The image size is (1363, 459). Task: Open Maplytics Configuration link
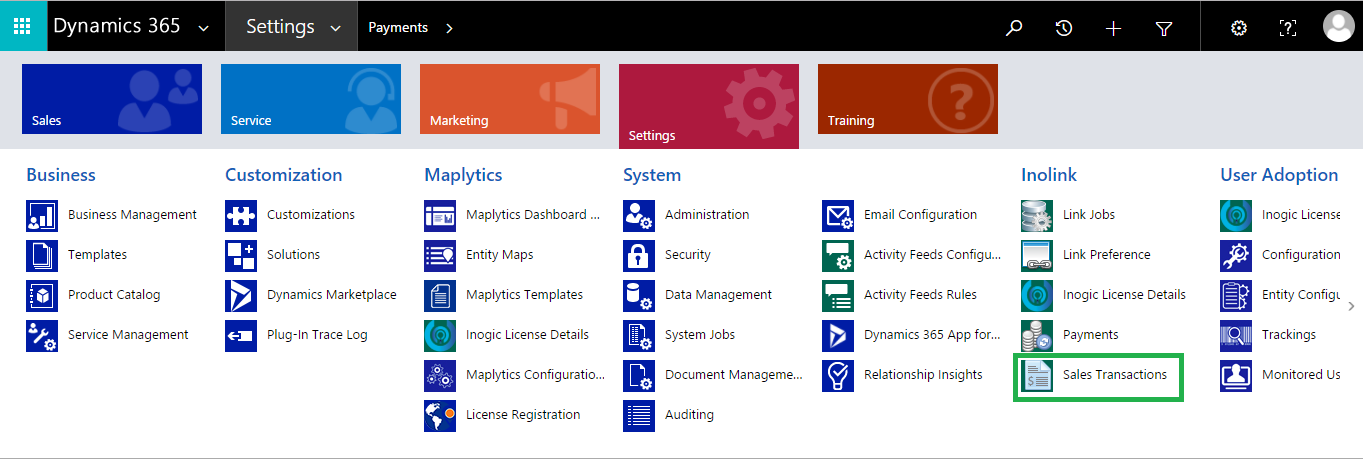(535, 375)
